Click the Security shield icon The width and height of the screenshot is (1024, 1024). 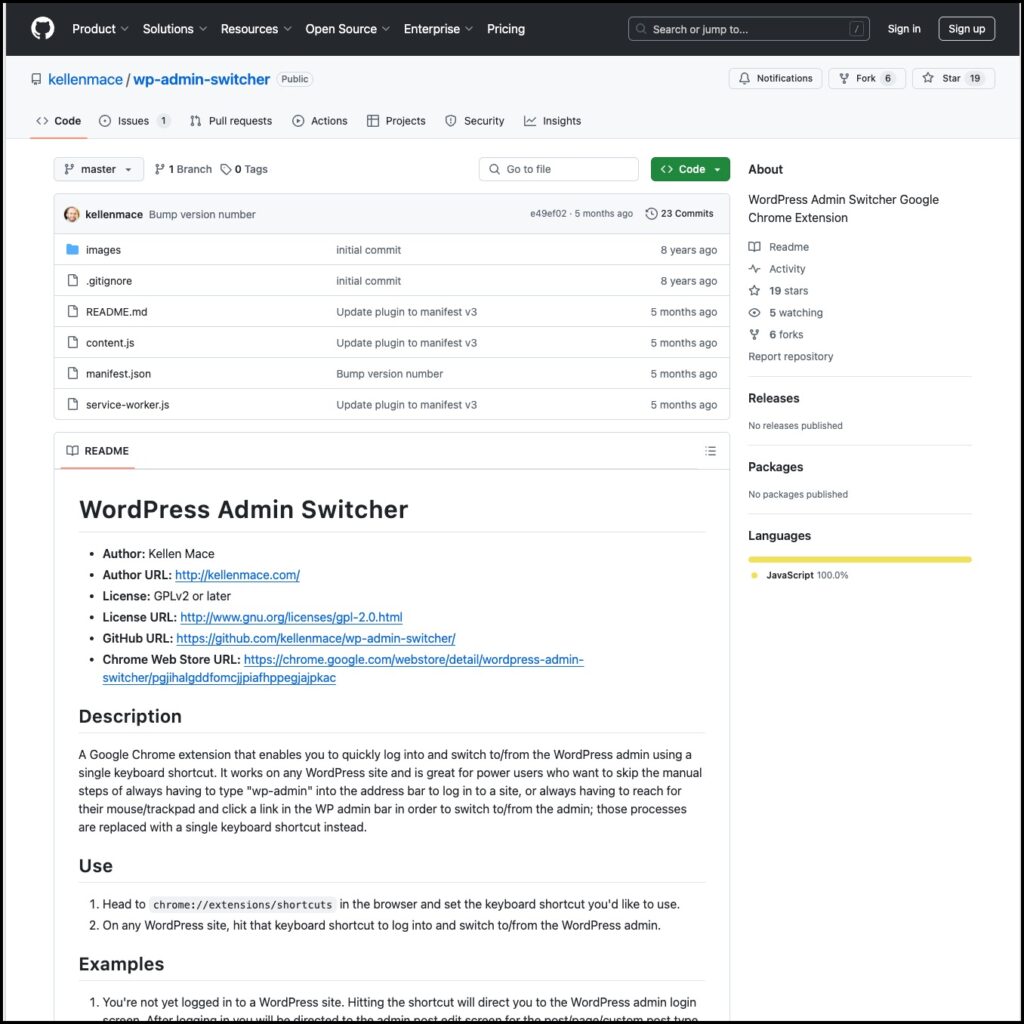450,121
